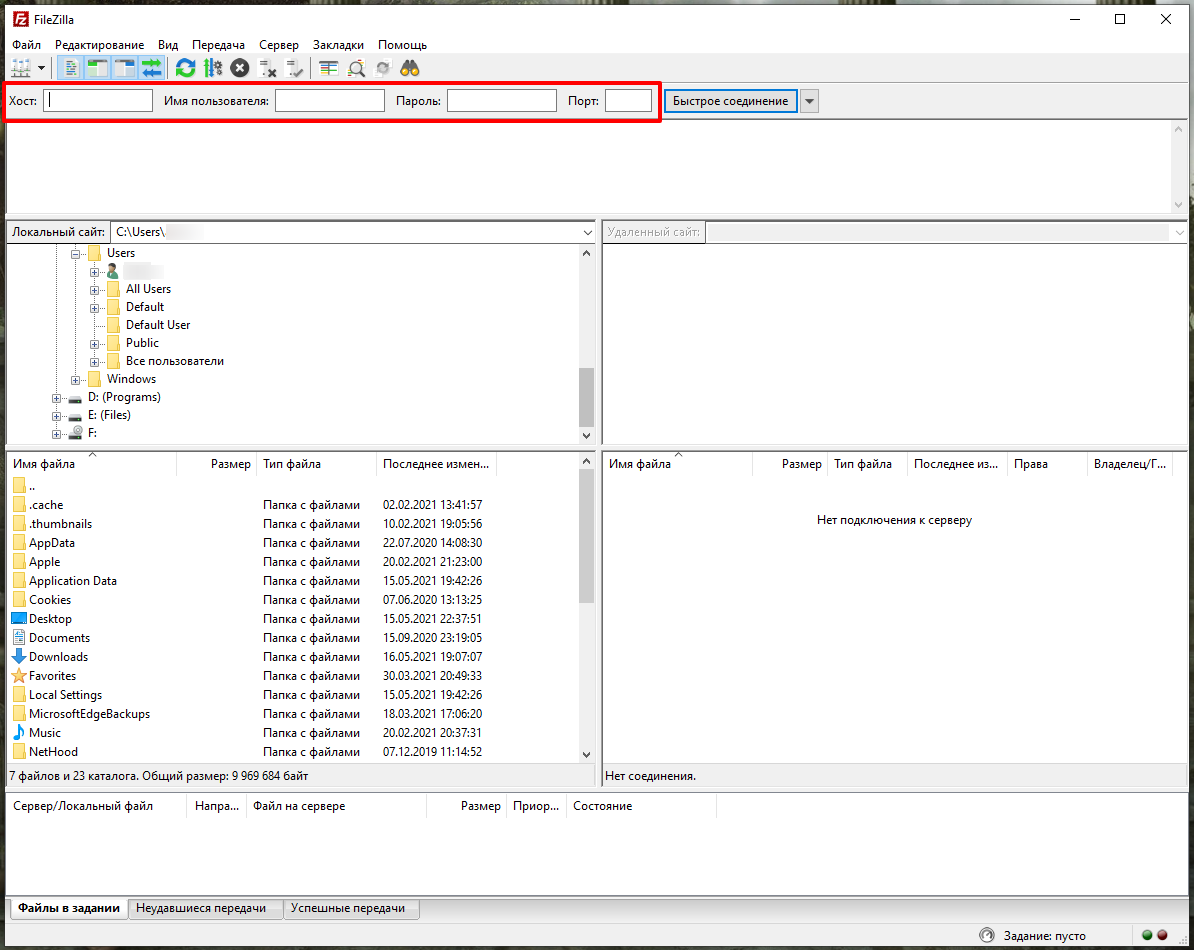The height and width of the screenshot is (950, 1194).
Task: Open the Site Manager icon
Action: (x=21, y=68)
